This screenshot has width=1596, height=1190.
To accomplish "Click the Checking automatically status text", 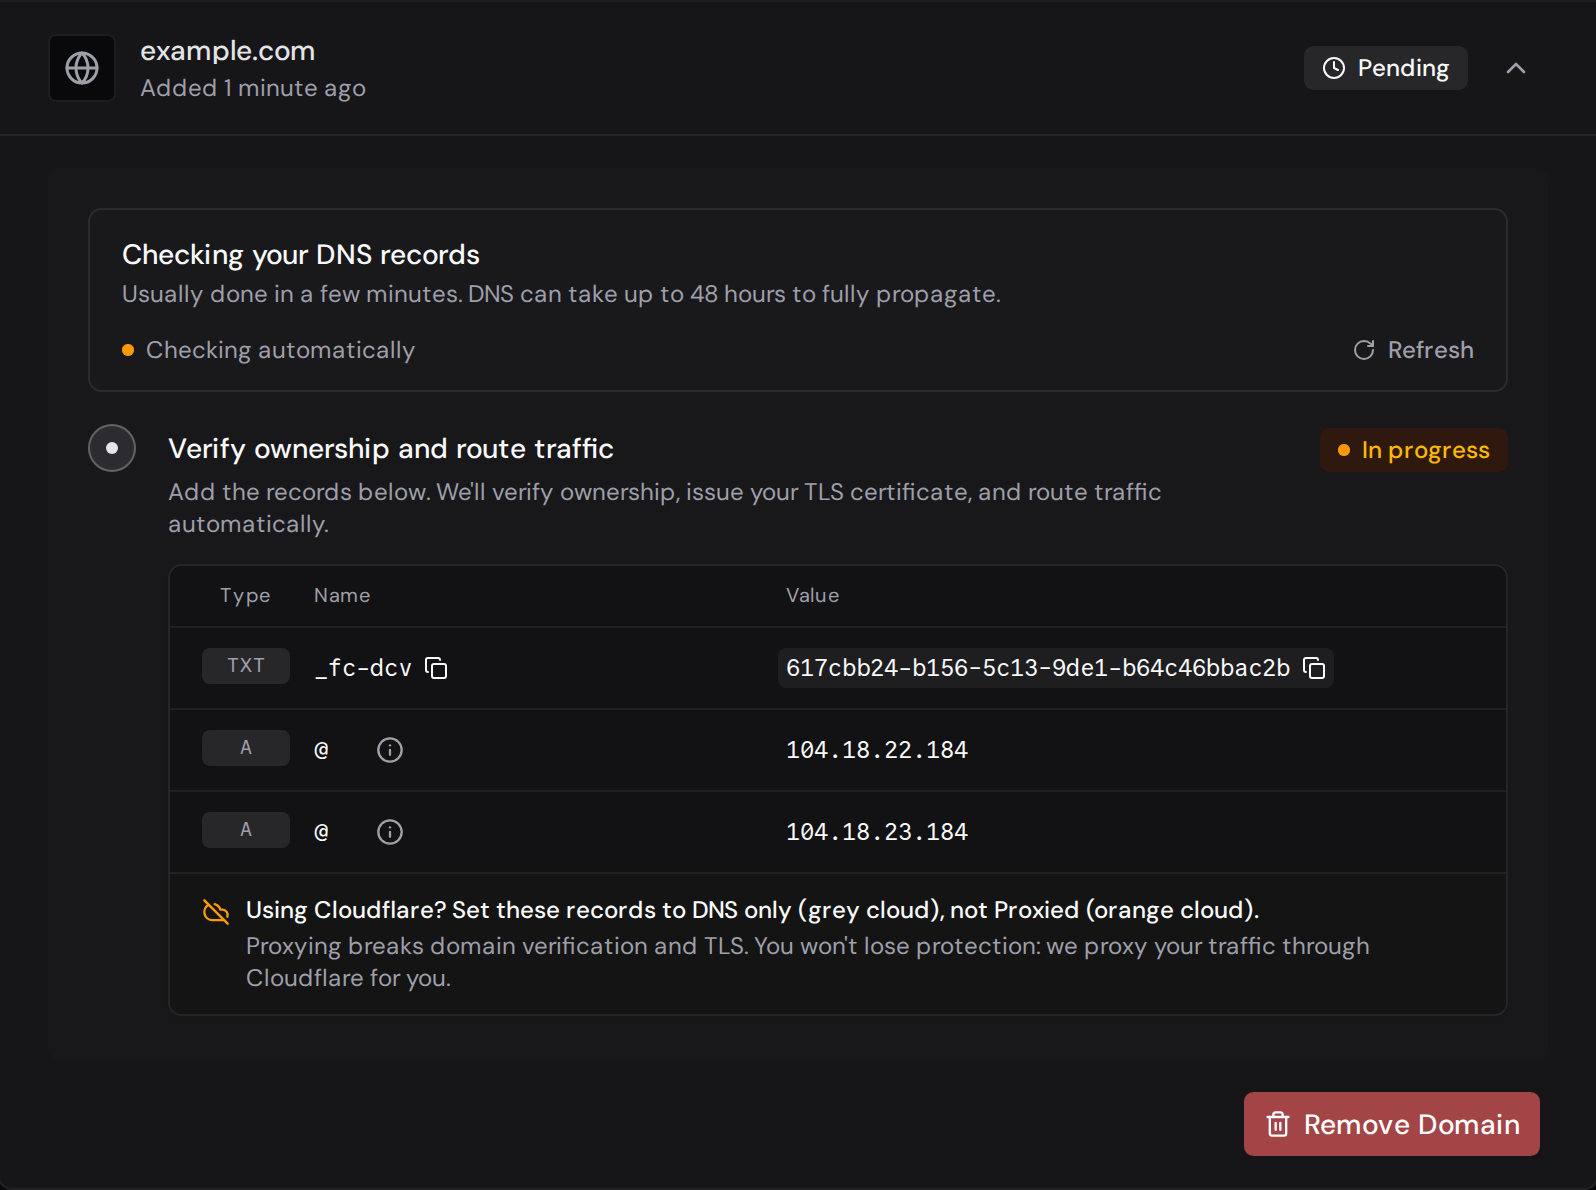I will coord(280,350).
